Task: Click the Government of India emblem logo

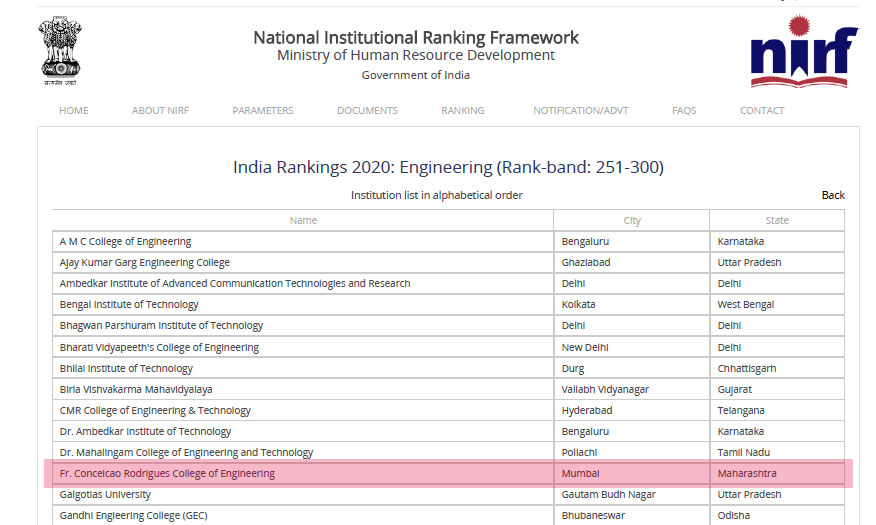Action: 62,50
